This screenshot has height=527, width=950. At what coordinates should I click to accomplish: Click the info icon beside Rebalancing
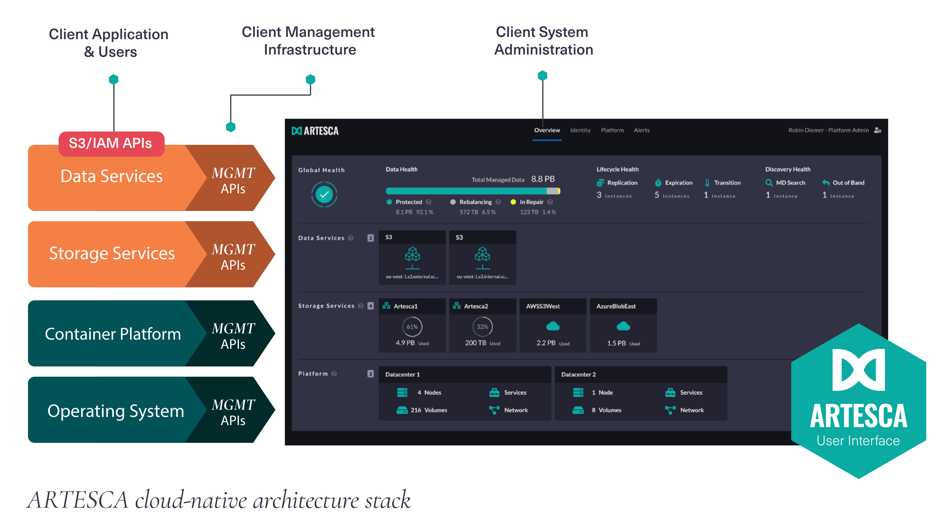[x=499, y=202]
